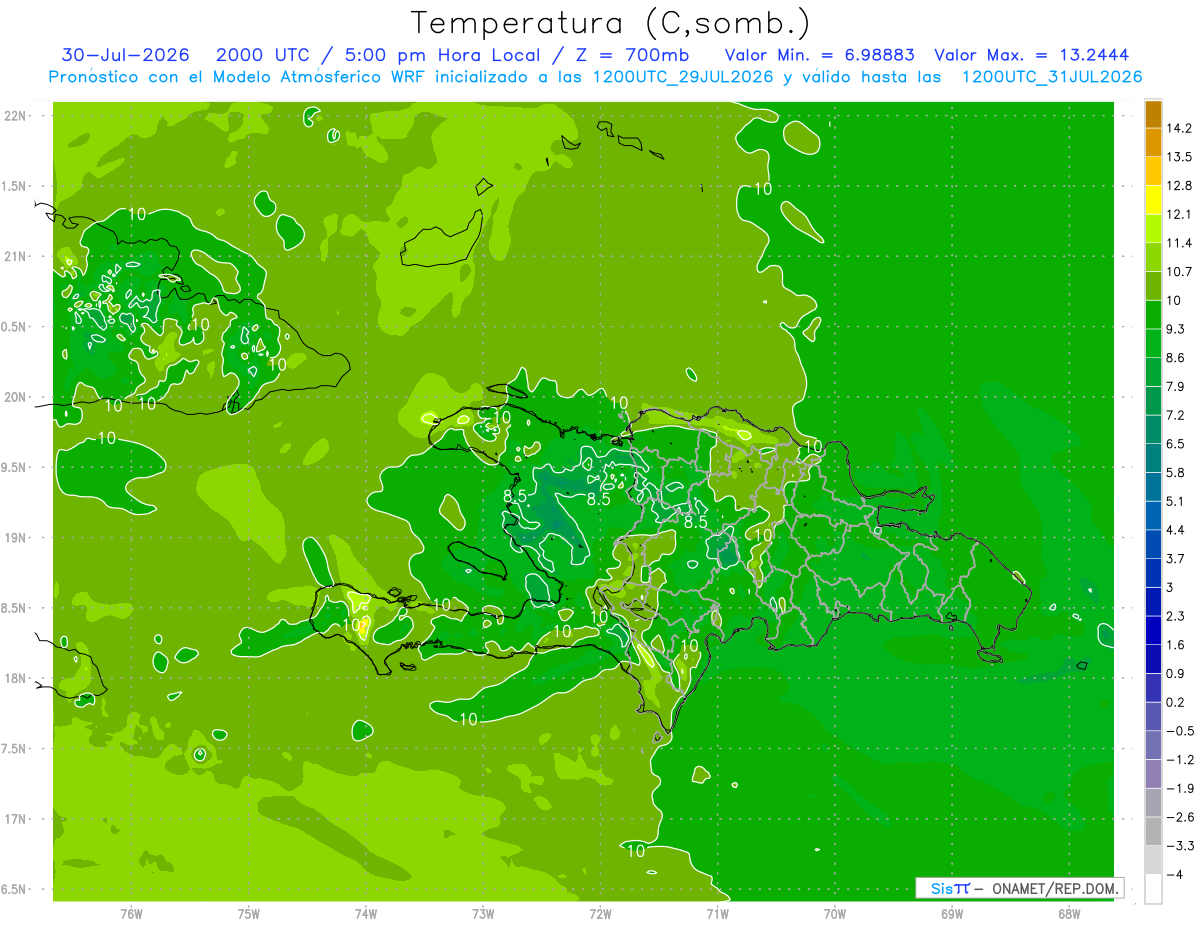Click the '0.9' value on the color scale
1200x927 pixels.
click(x=1176, y=672)
